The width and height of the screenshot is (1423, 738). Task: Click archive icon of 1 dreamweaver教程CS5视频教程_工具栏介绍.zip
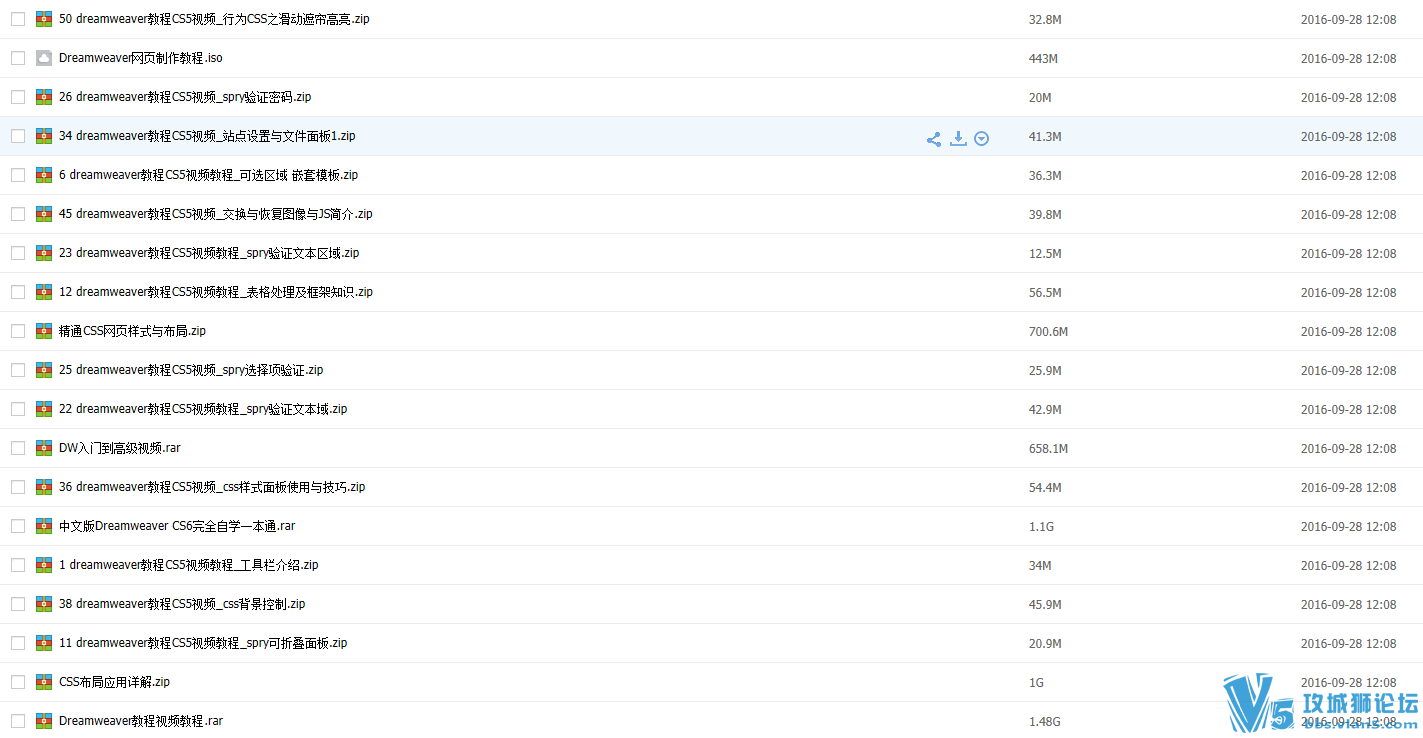tap(44, 565)
